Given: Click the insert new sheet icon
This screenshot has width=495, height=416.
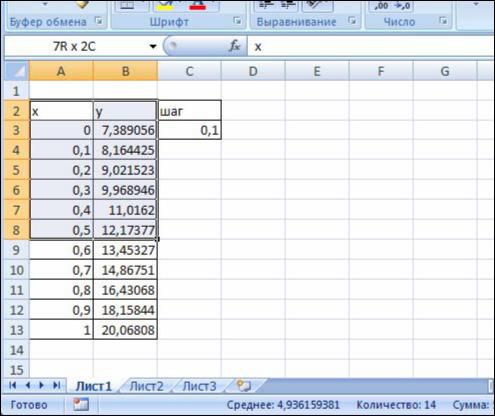Looking at the screenshot, I should pyautogui.click(x=244, y=386).
